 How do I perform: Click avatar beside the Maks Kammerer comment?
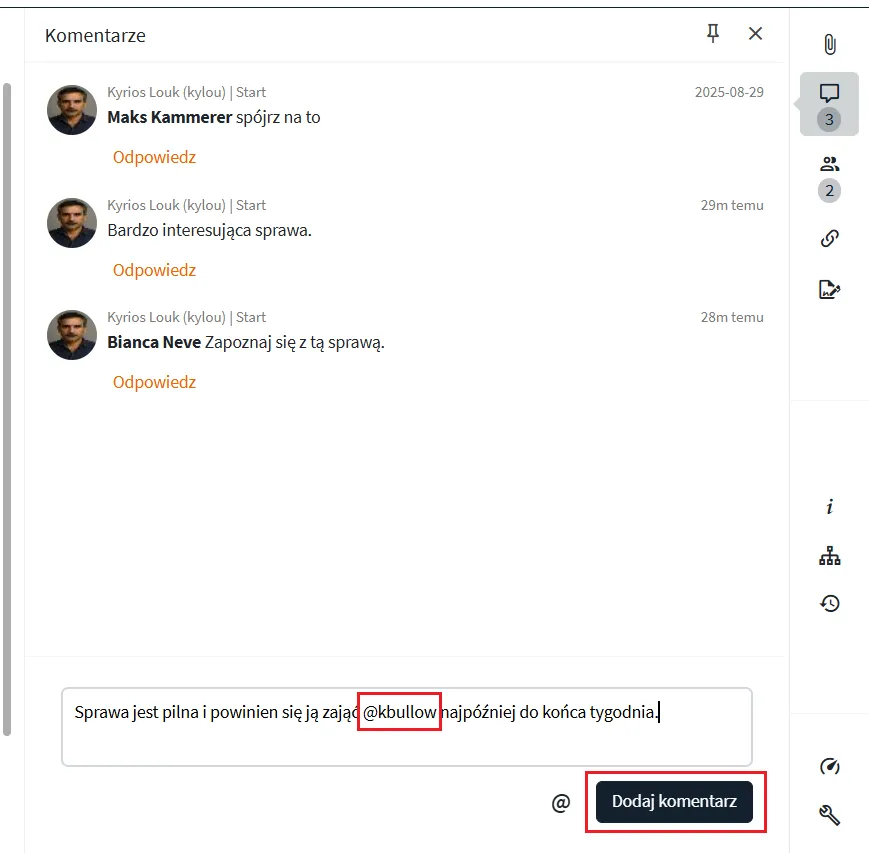(72, 110)
